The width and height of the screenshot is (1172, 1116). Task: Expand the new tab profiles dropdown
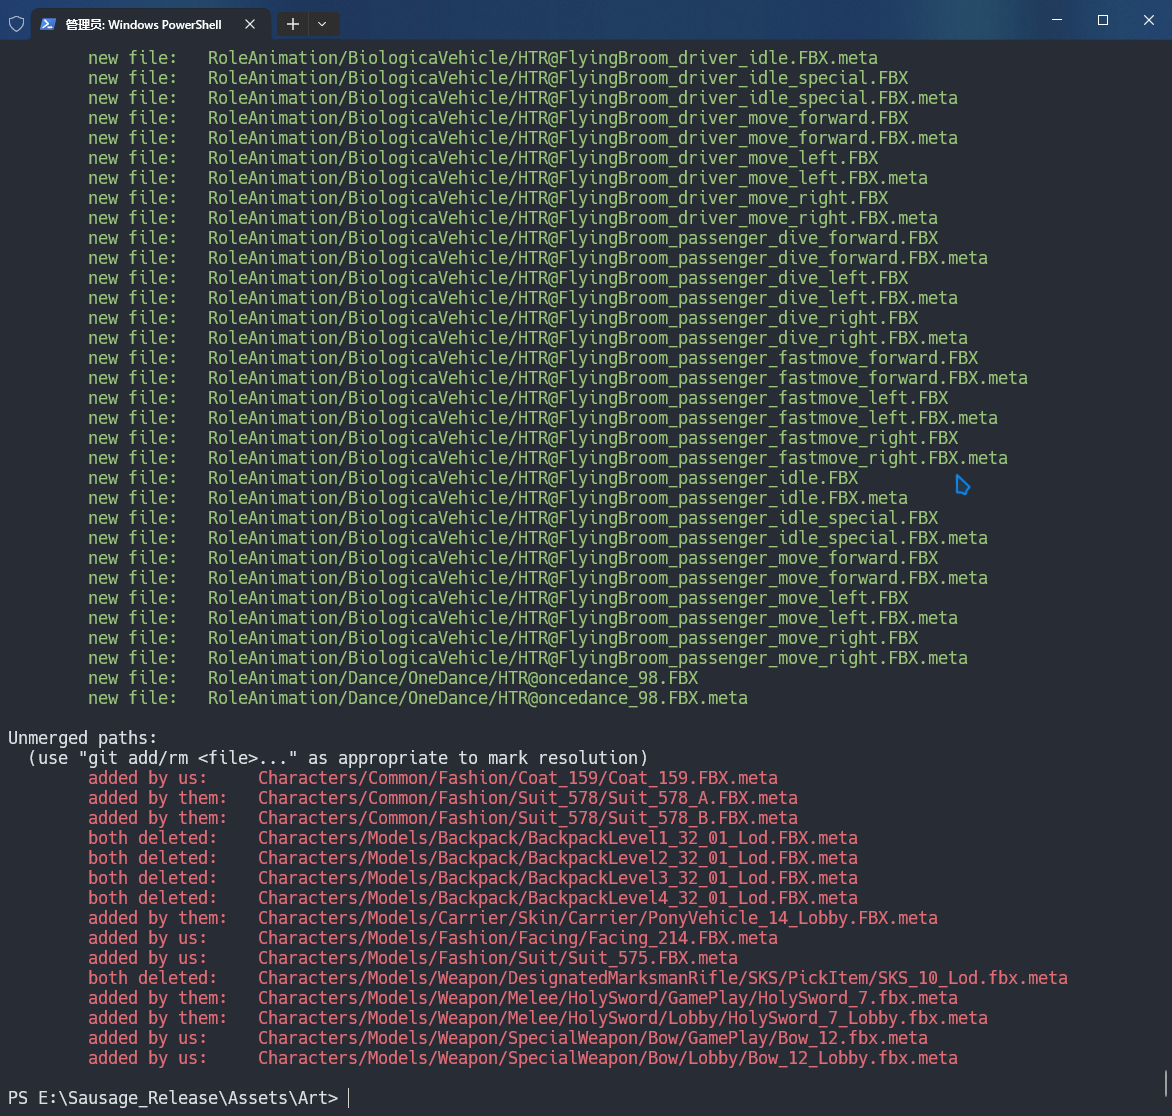click(322, 24)
